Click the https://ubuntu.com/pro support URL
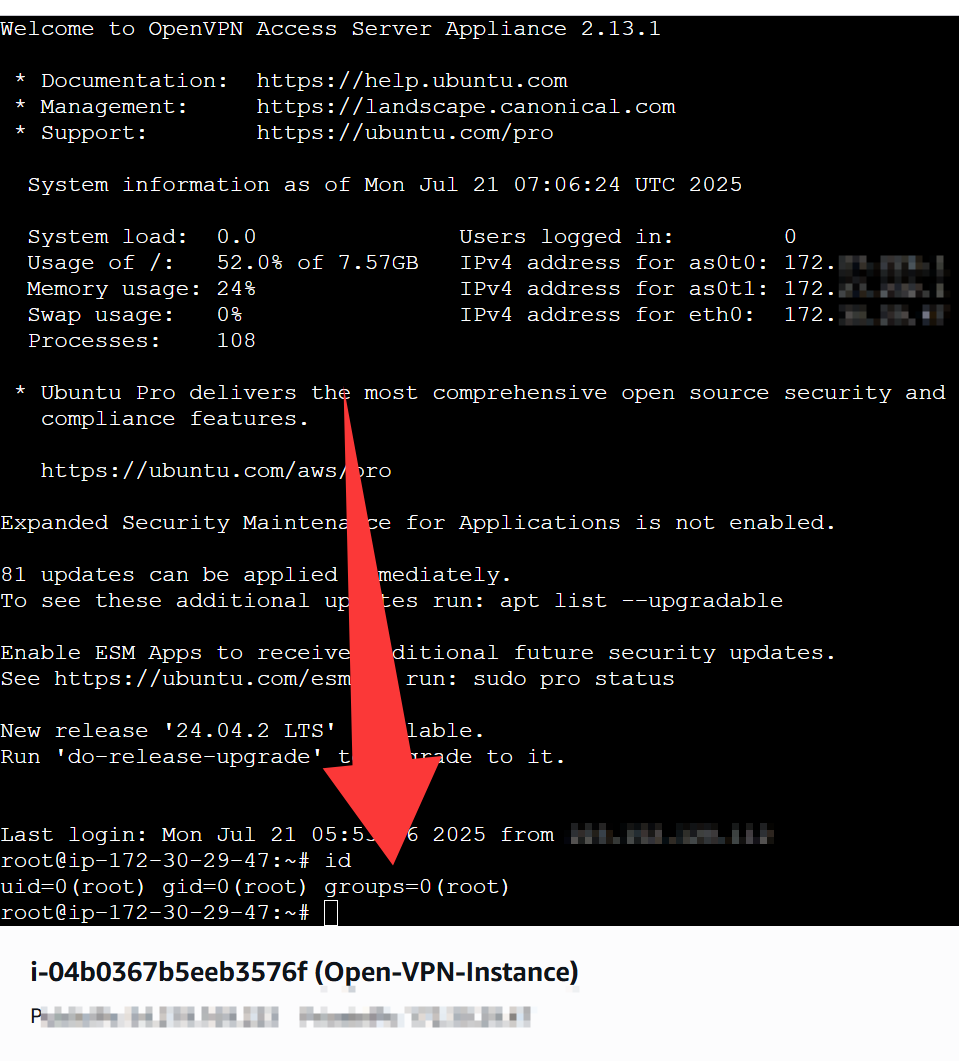This screenshot has height=1061, width=959. [405, 133]
